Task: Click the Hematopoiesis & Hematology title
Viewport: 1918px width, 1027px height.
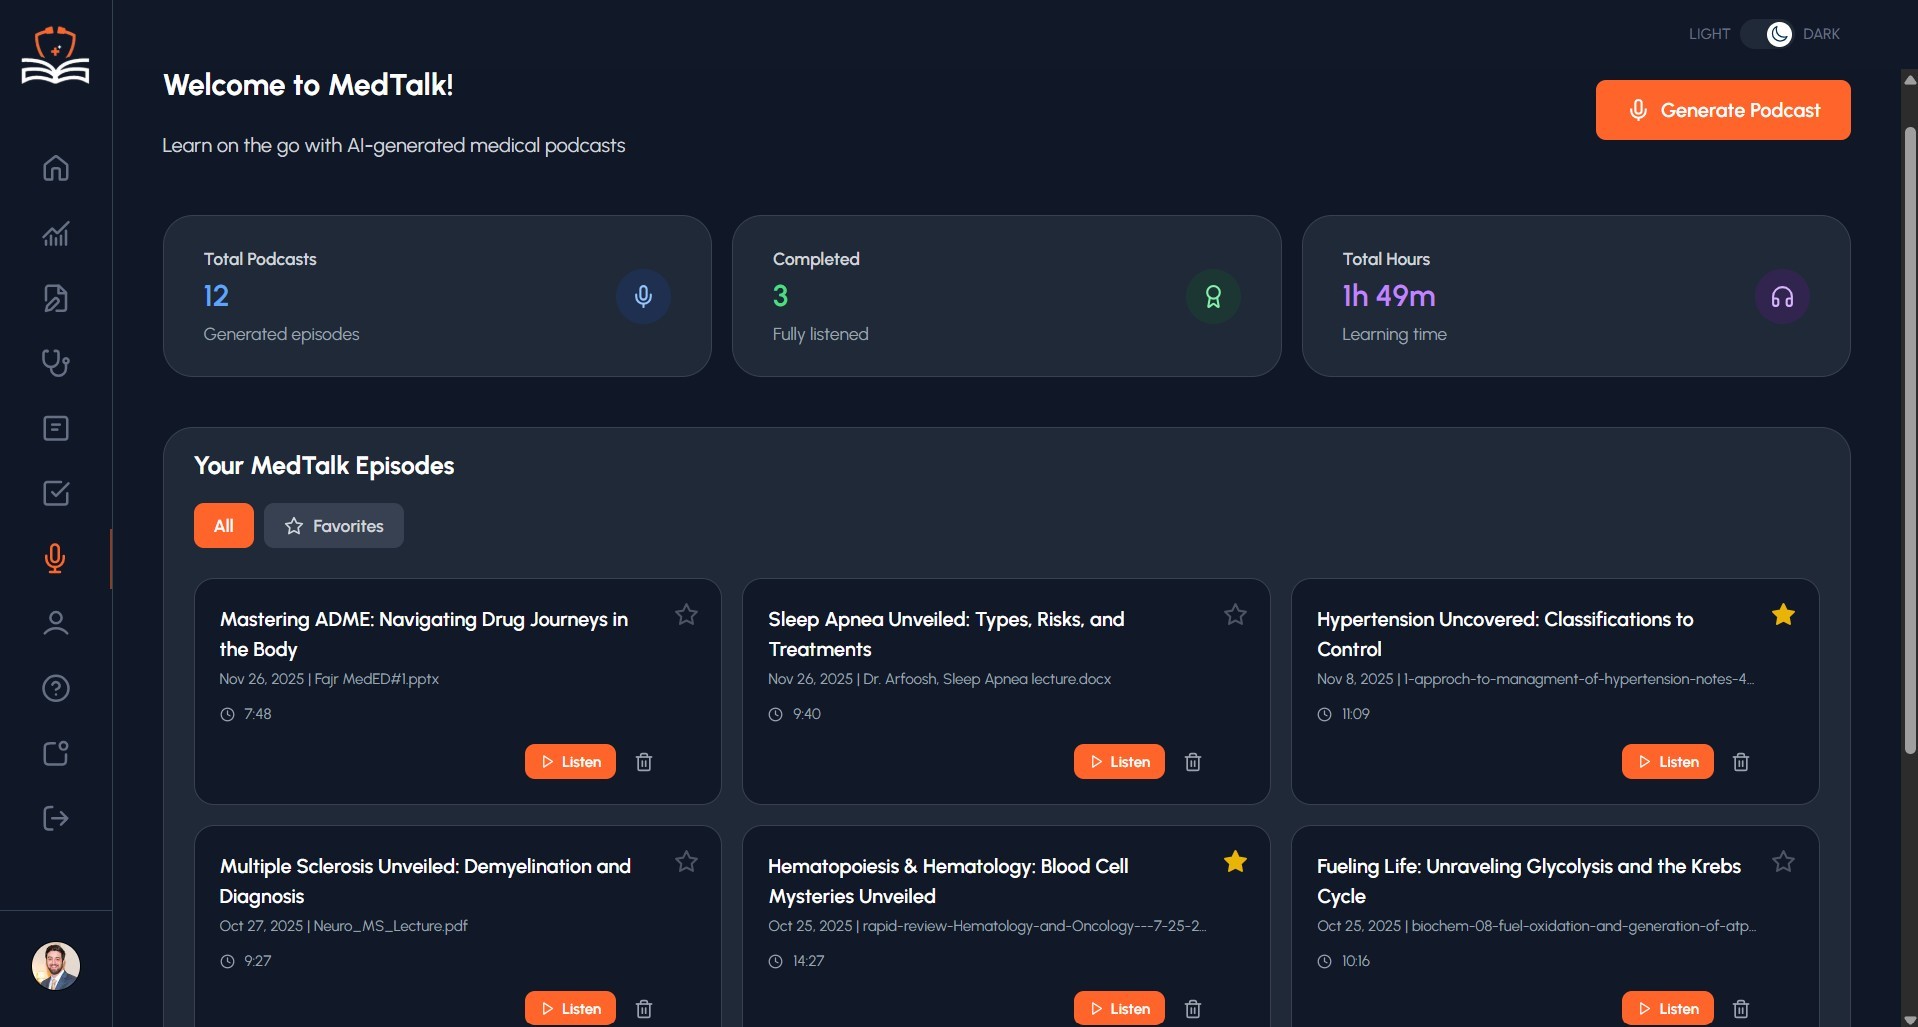Action: tap(948, 881)
